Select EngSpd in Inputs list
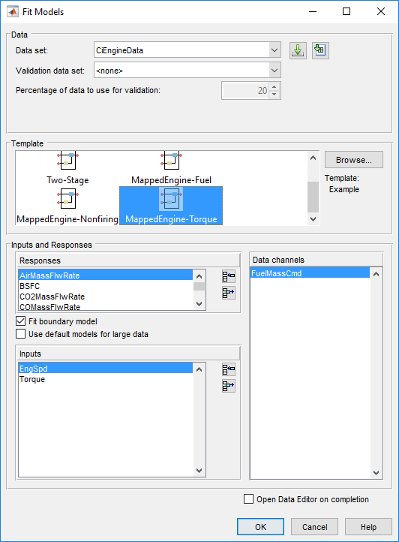The width and height of the screenshot is (399, 542). [105, 368]
